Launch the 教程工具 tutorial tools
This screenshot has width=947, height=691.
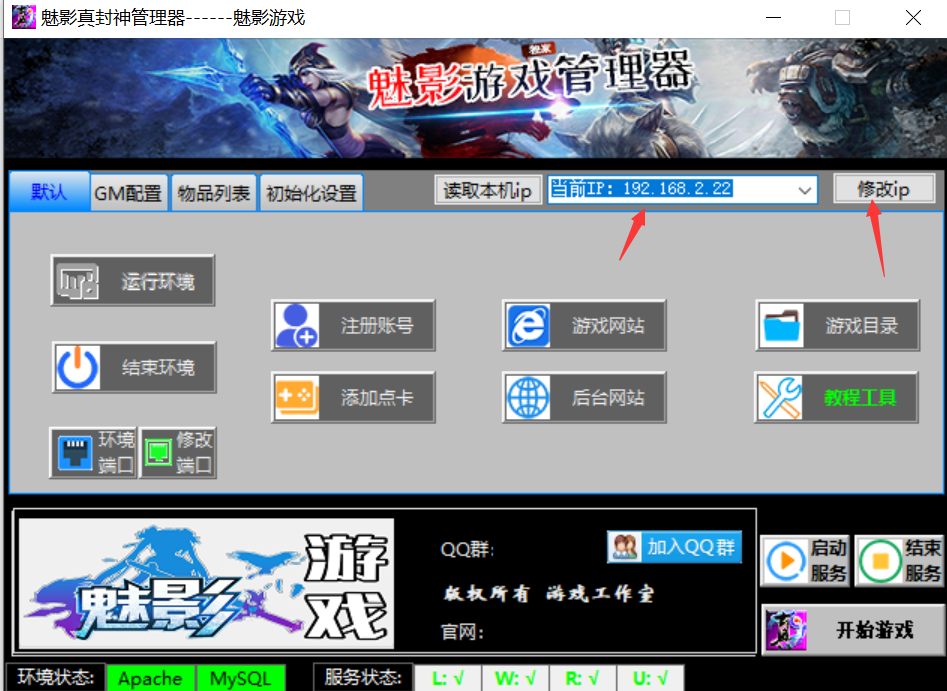tap(837, 397)
